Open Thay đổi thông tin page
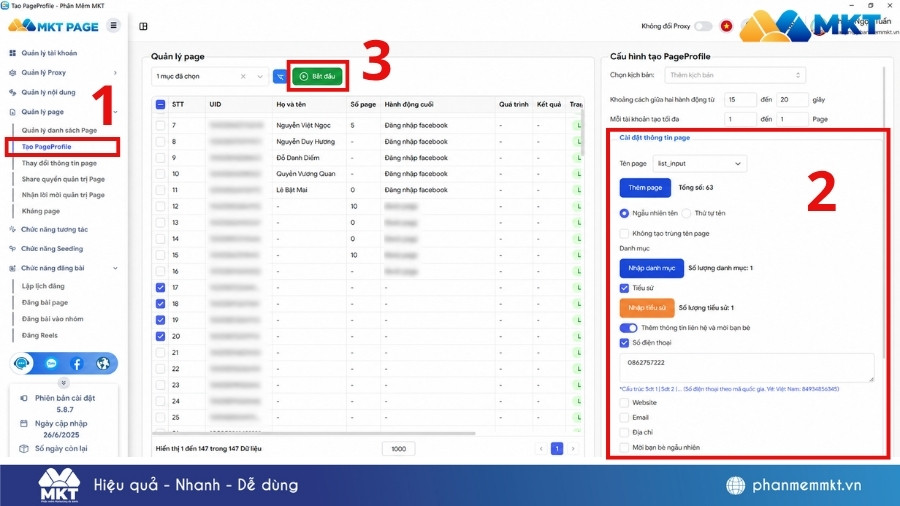The height and width of the screenshot is (506, 900). coord(59,163)
